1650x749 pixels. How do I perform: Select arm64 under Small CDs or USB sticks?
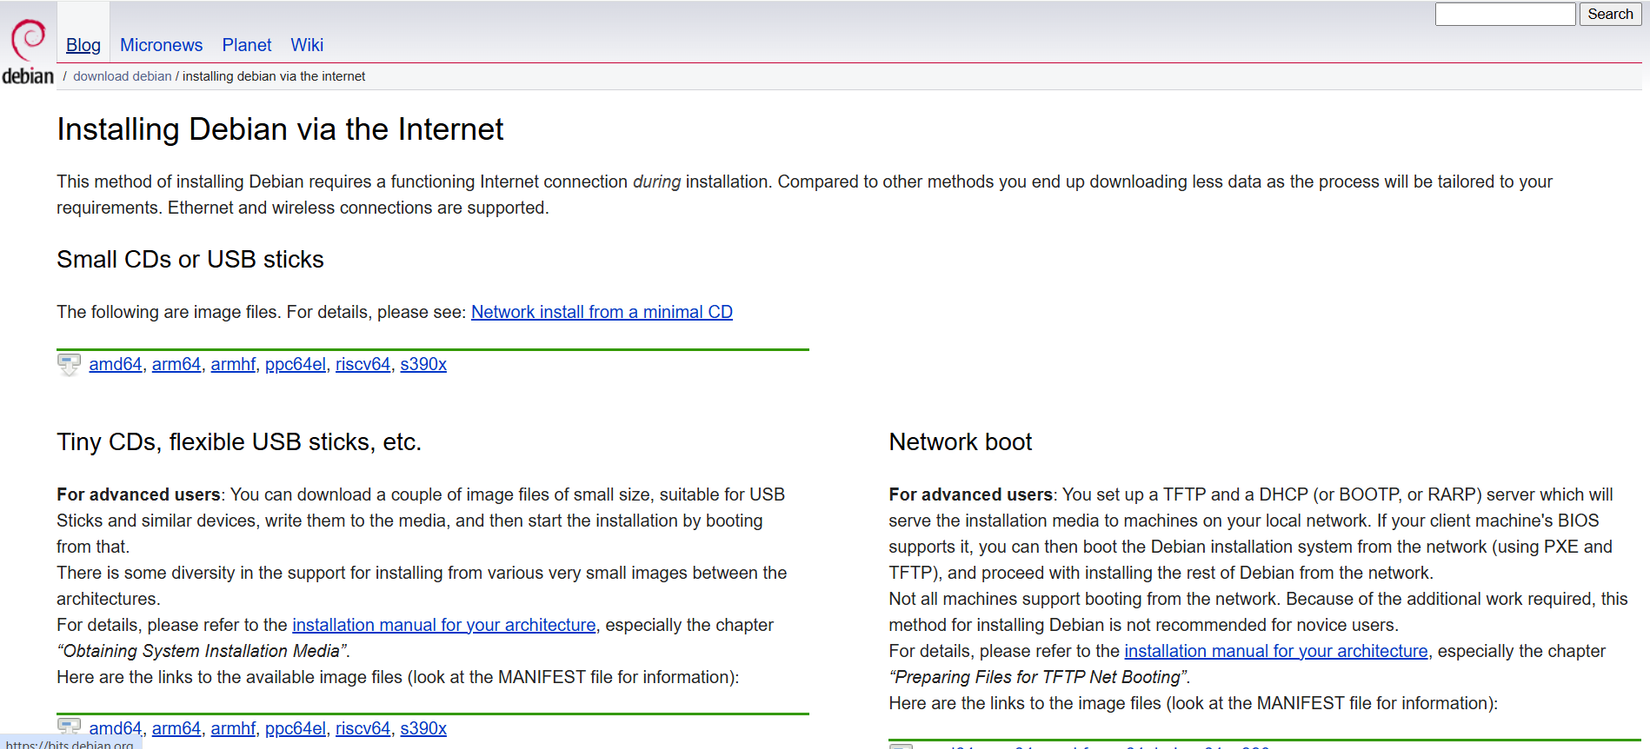[x=176, y=364]
